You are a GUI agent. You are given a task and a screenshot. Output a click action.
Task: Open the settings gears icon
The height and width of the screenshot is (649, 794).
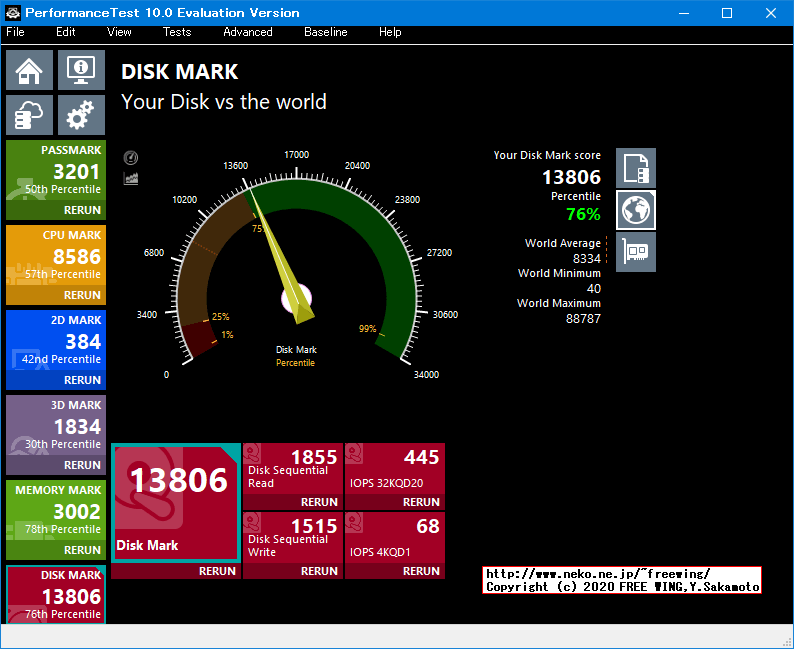81,116
